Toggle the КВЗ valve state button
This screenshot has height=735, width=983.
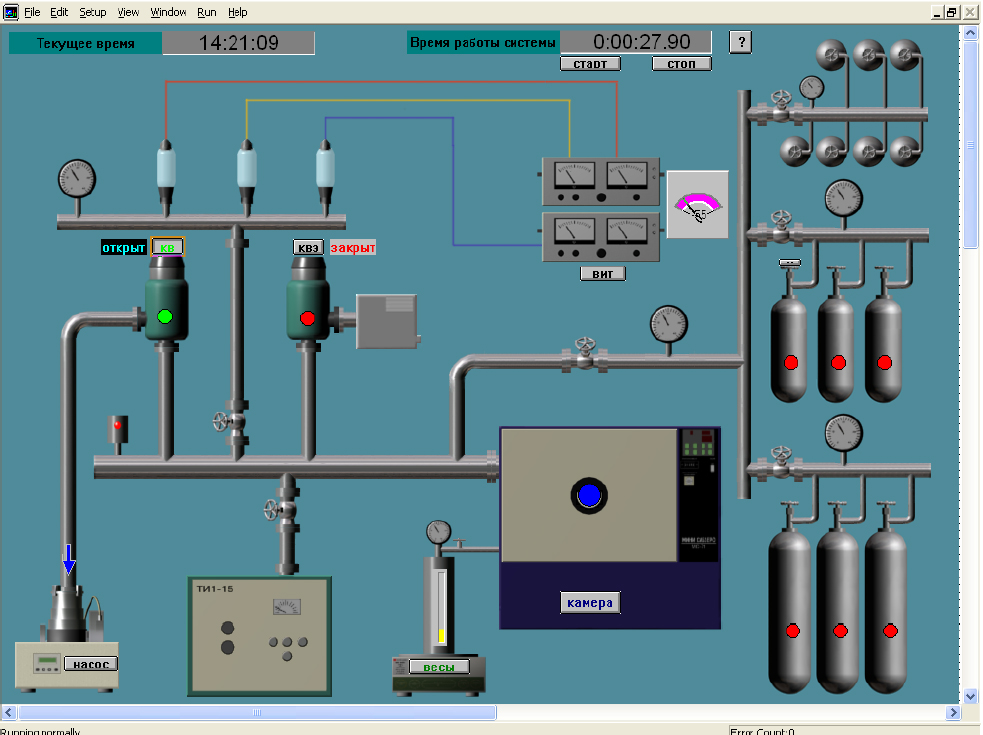308,247
